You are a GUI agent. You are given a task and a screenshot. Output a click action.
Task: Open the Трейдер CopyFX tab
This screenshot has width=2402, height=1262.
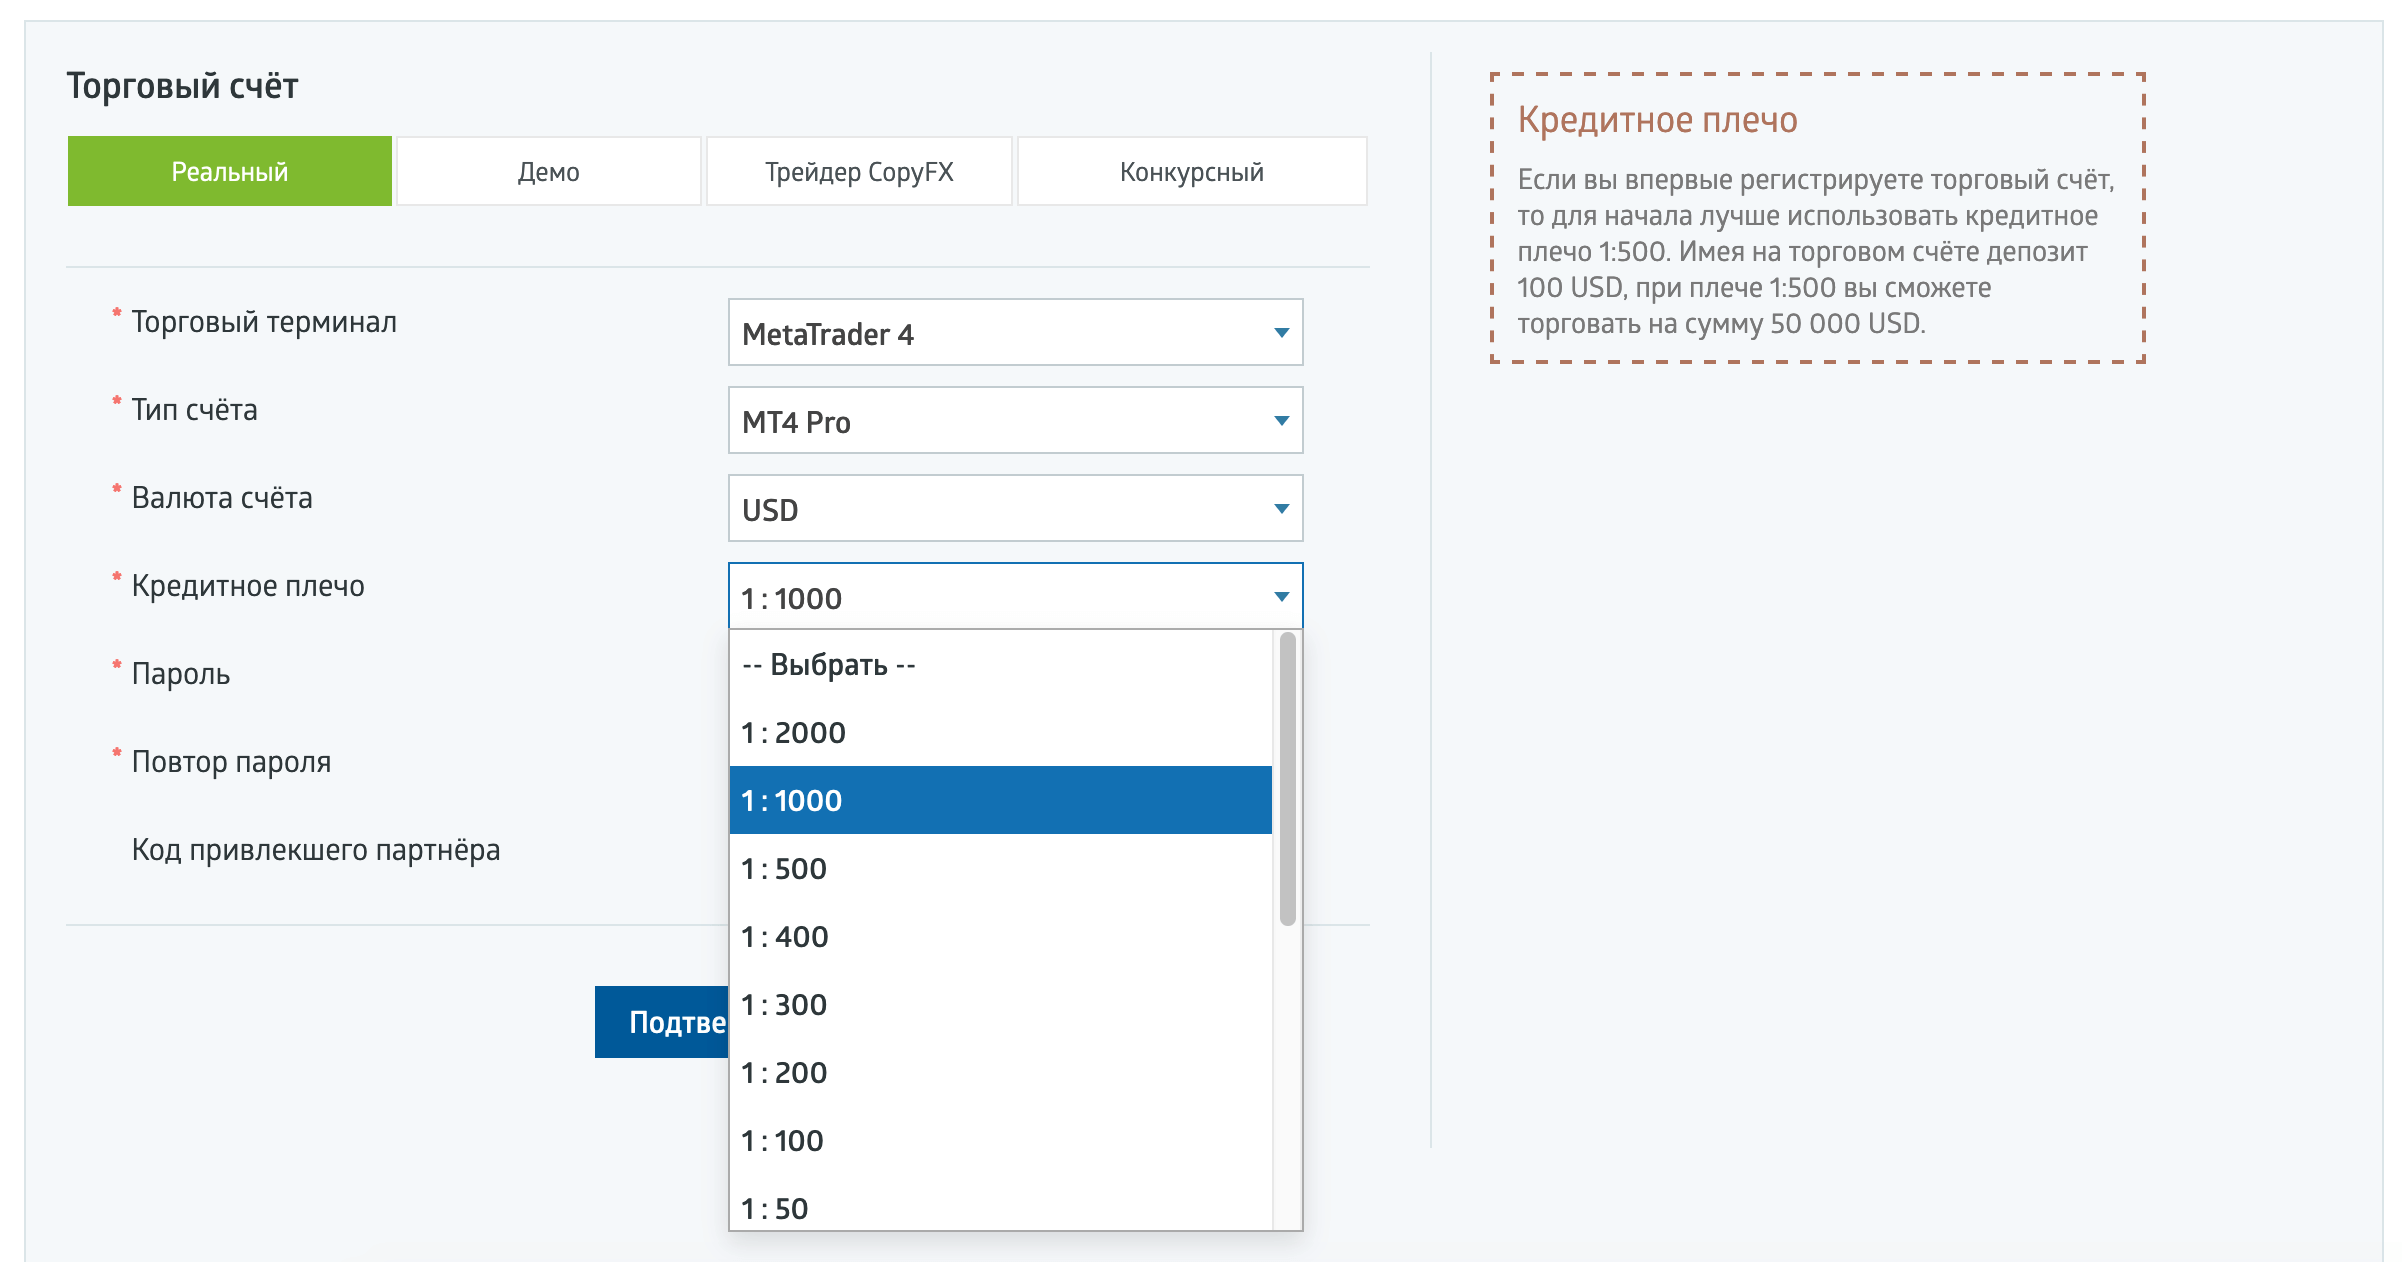(x=859, y=172)
